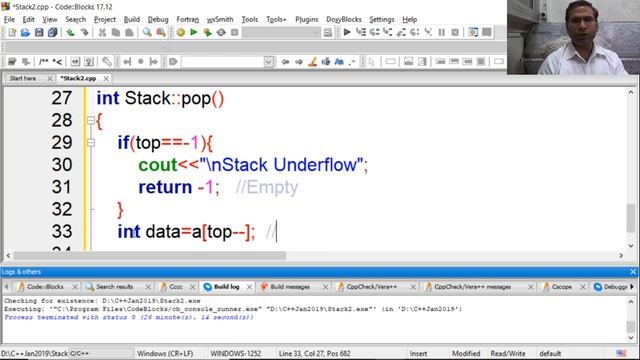Collapse fold at line 28 brace

(91, 120)
